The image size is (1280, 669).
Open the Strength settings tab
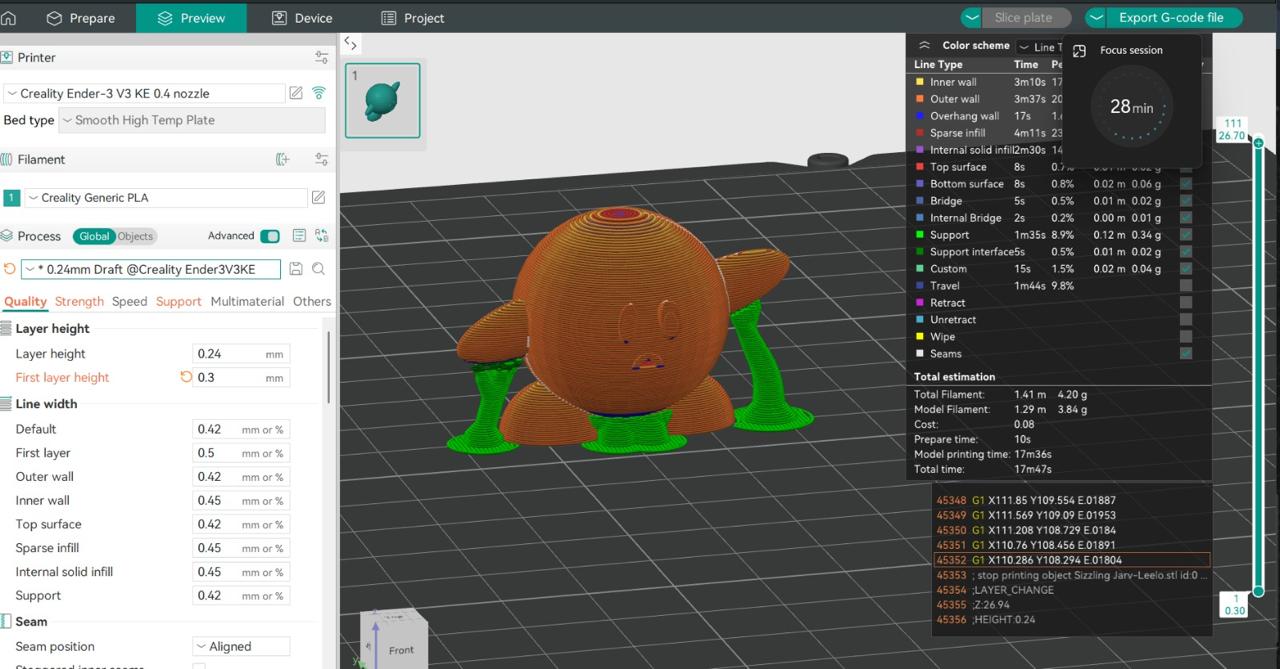(79, 301)
